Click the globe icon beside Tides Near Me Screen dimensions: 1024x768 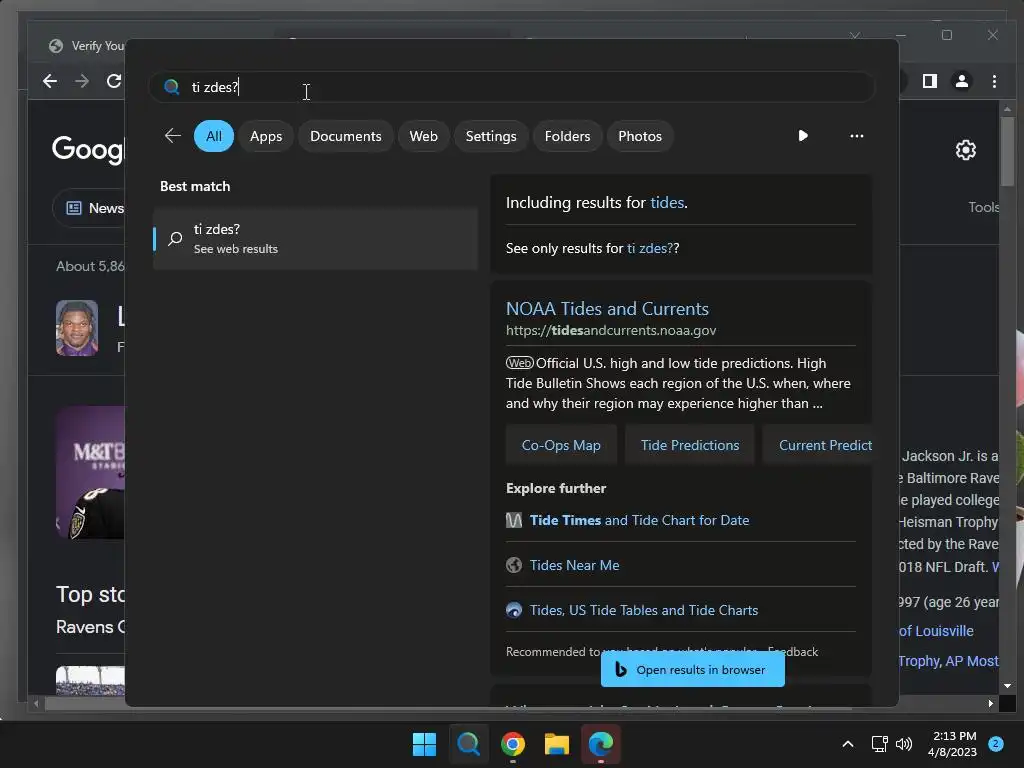pos(514,565)
